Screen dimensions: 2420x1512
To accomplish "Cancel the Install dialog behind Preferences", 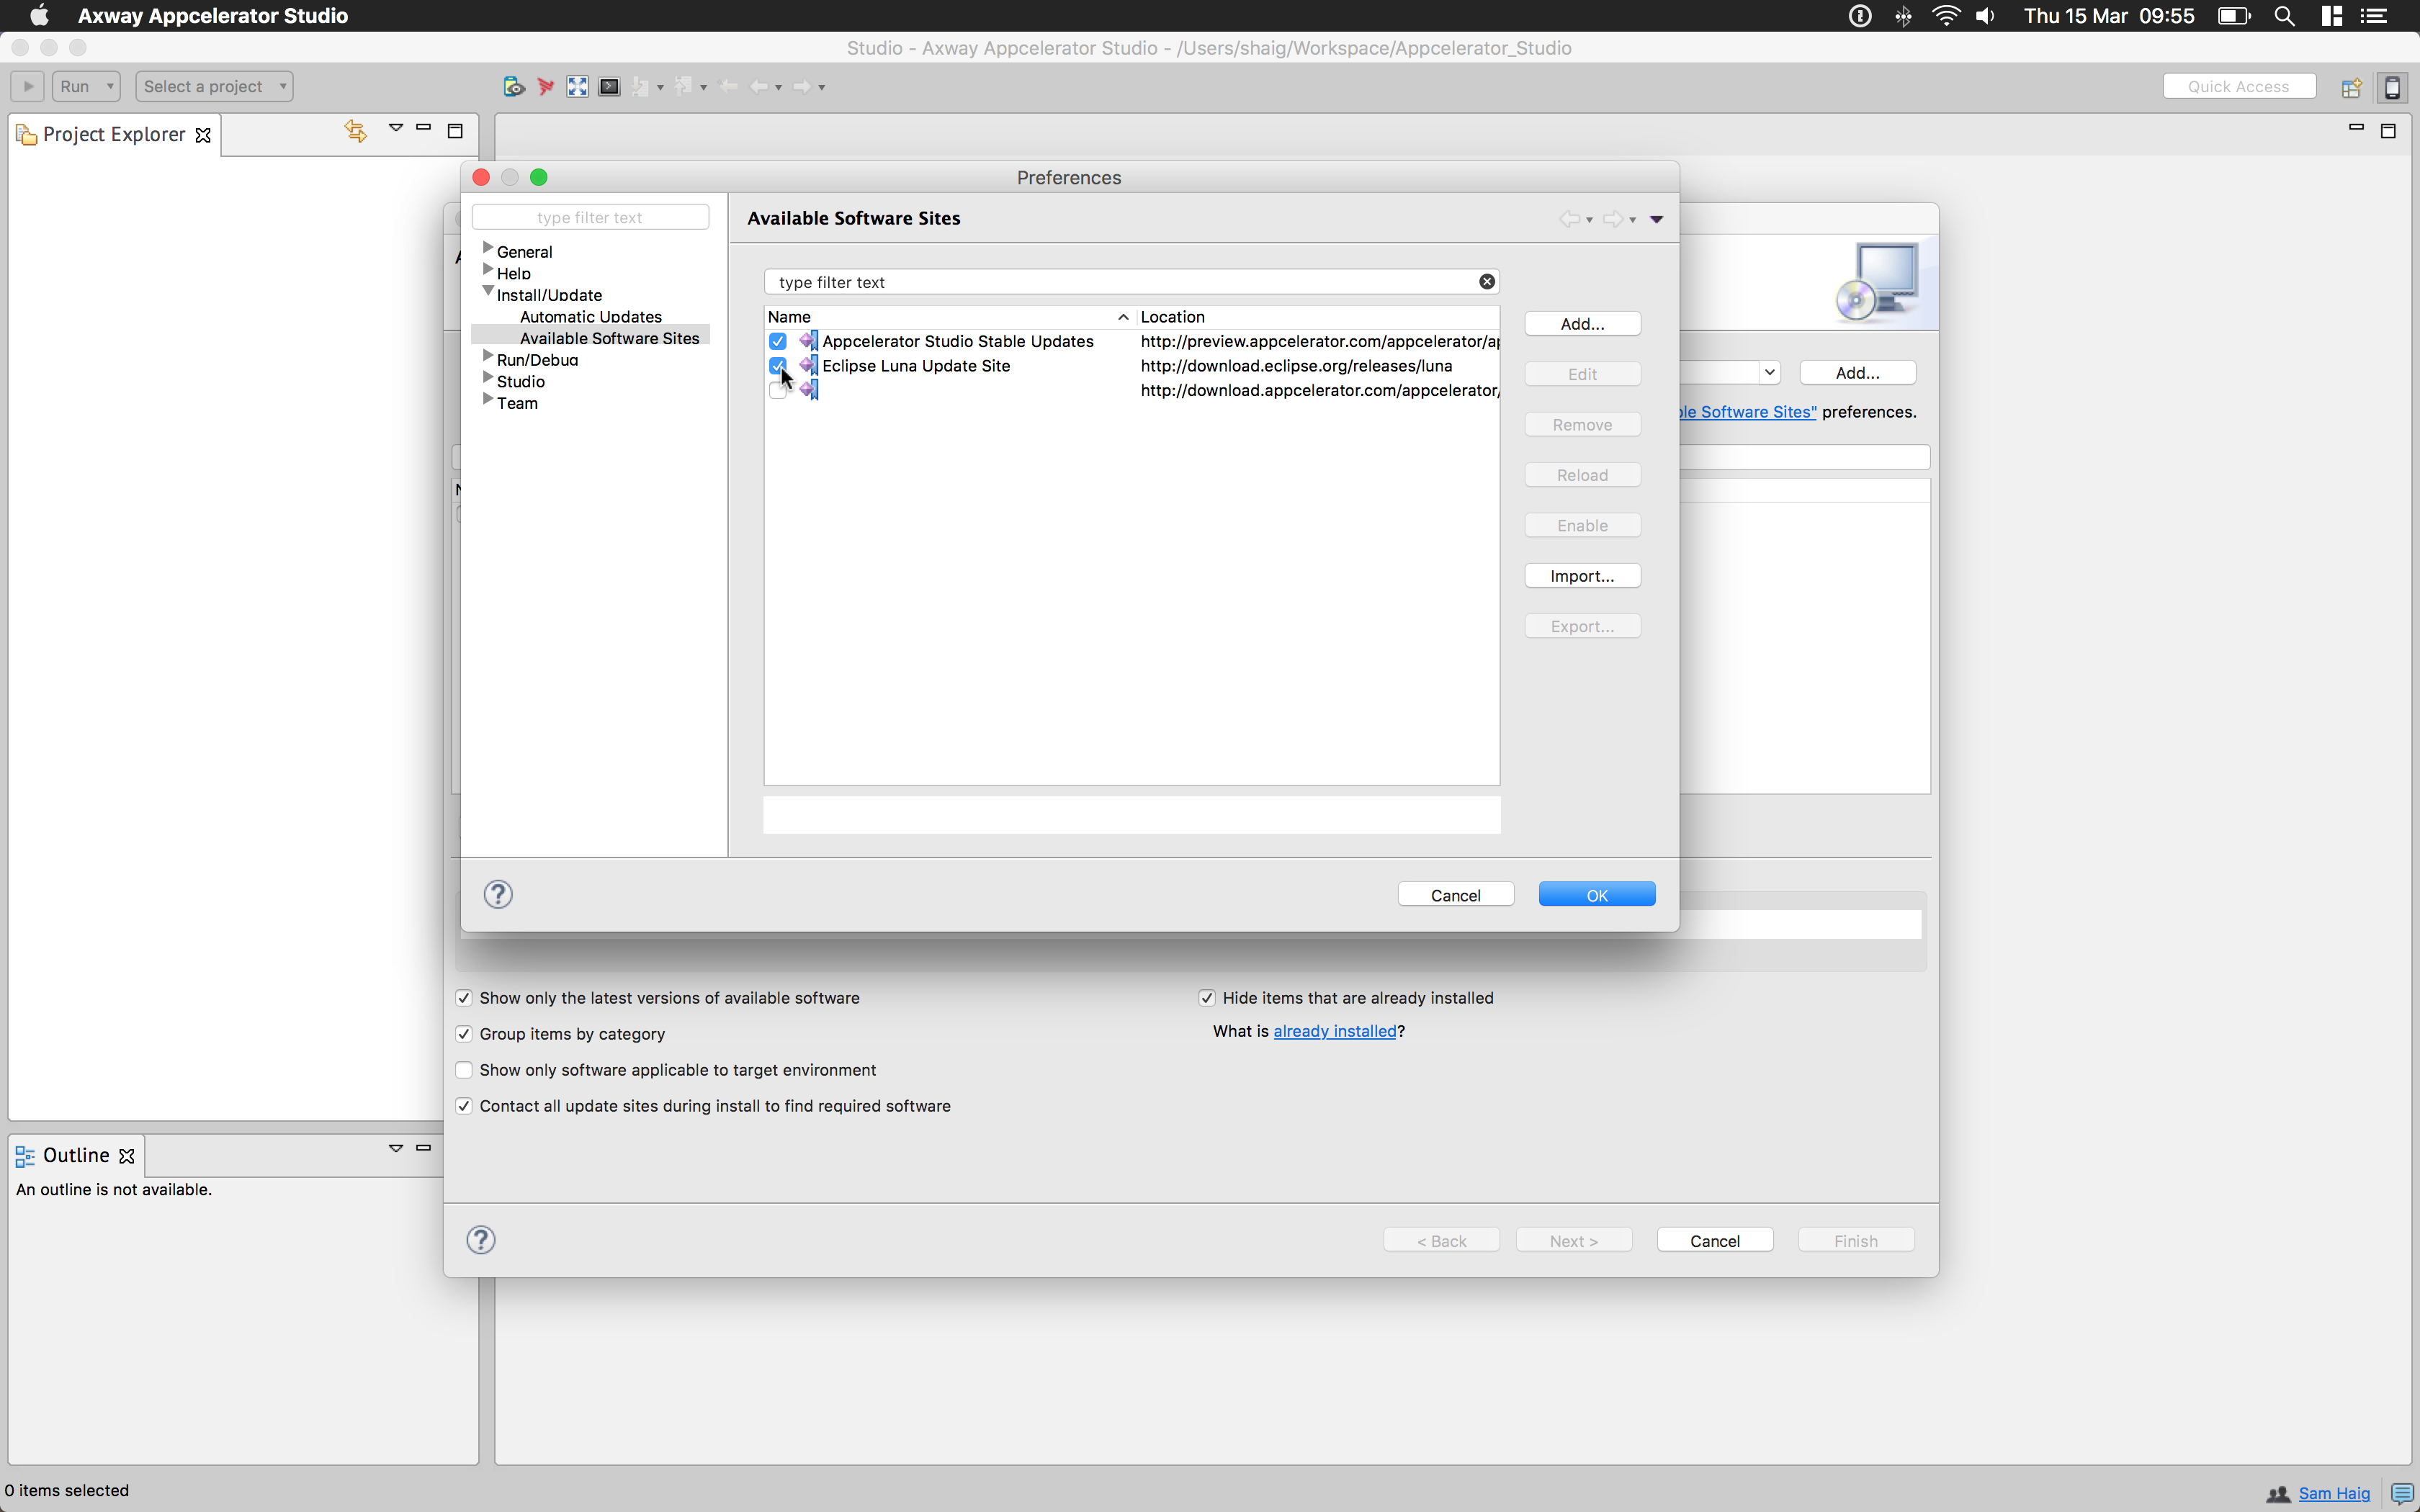I will [x=1715, y=1241].
